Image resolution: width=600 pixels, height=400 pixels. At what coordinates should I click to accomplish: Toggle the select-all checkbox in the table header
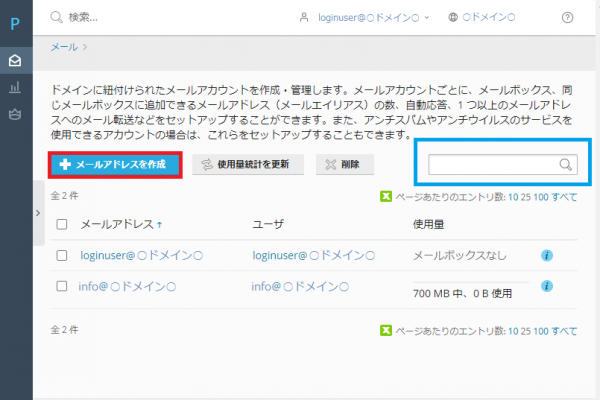point(61,226)
